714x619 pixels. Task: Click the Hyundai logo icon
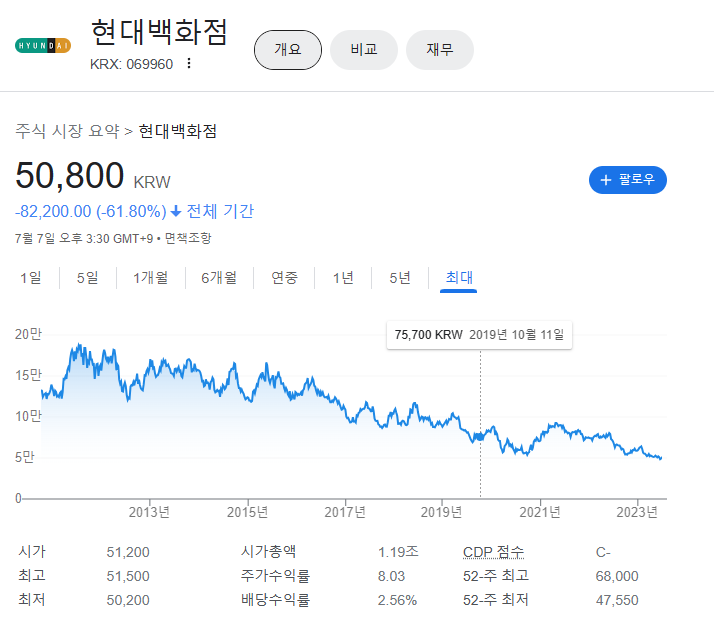[43, 46]
